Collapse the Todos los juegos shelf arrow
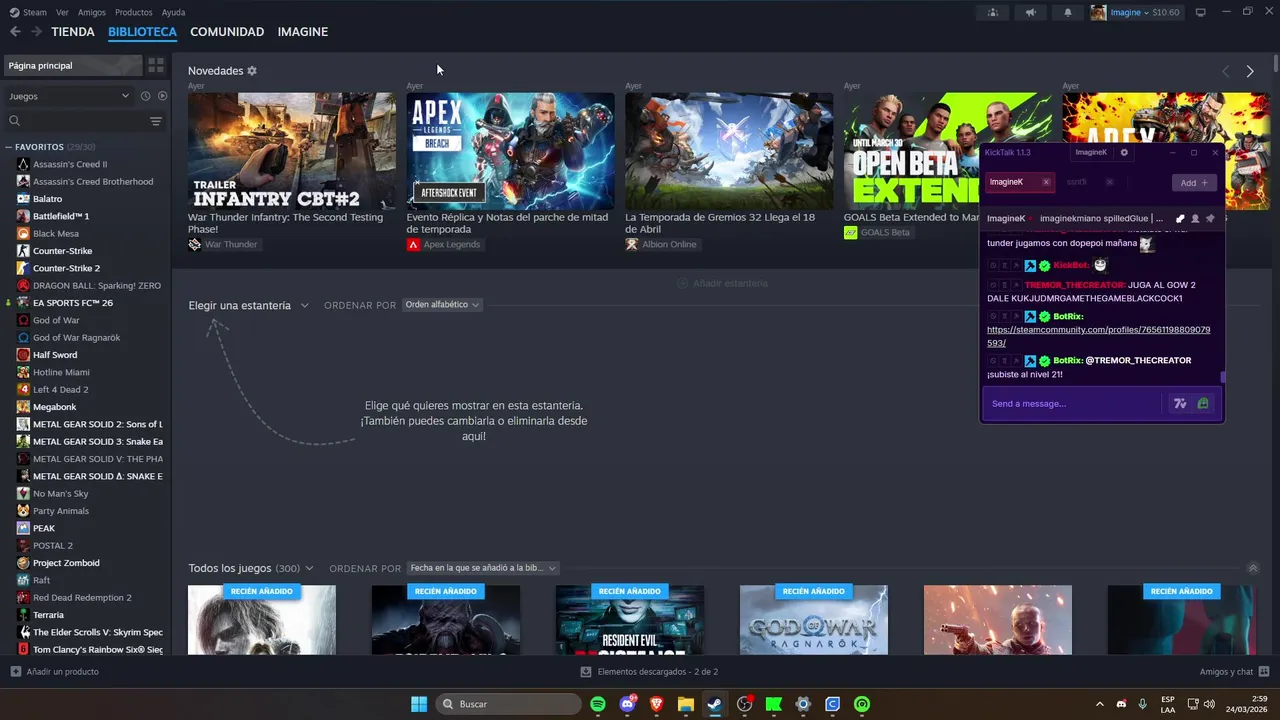The height and width of the screenshot is (720, 1280). [1253, 568]
